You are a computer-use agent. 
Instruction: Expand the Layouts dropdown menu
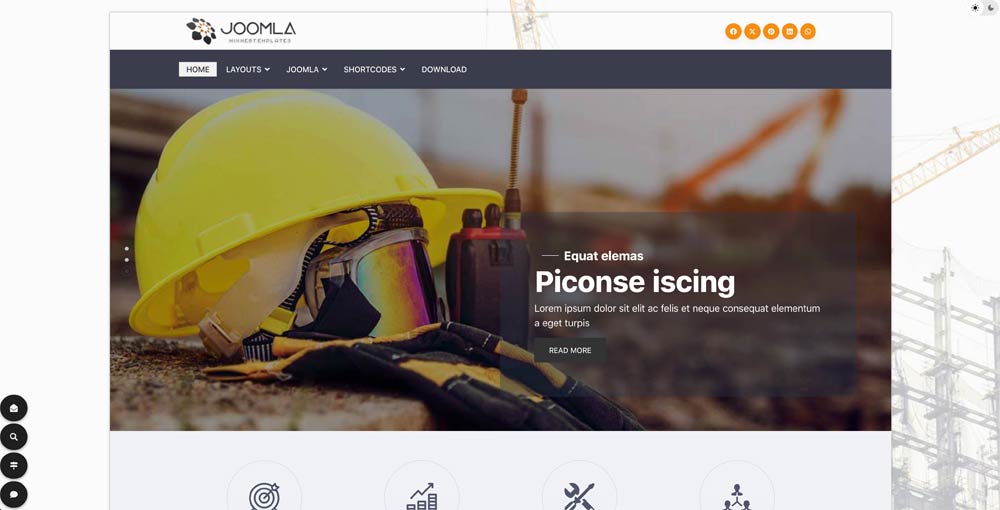pyautogui.click(x=248, y=69)
